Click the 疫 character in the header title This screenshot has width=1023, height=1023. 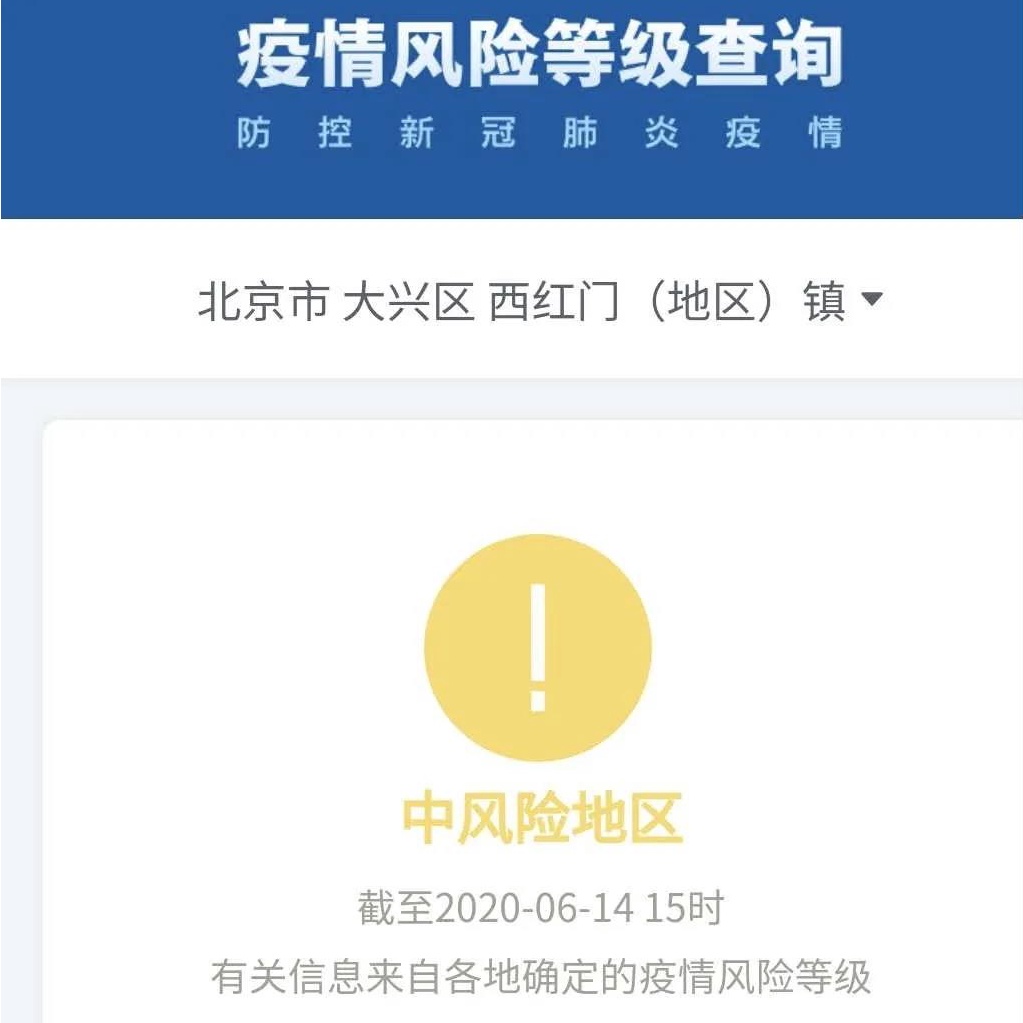pos(273,53)
